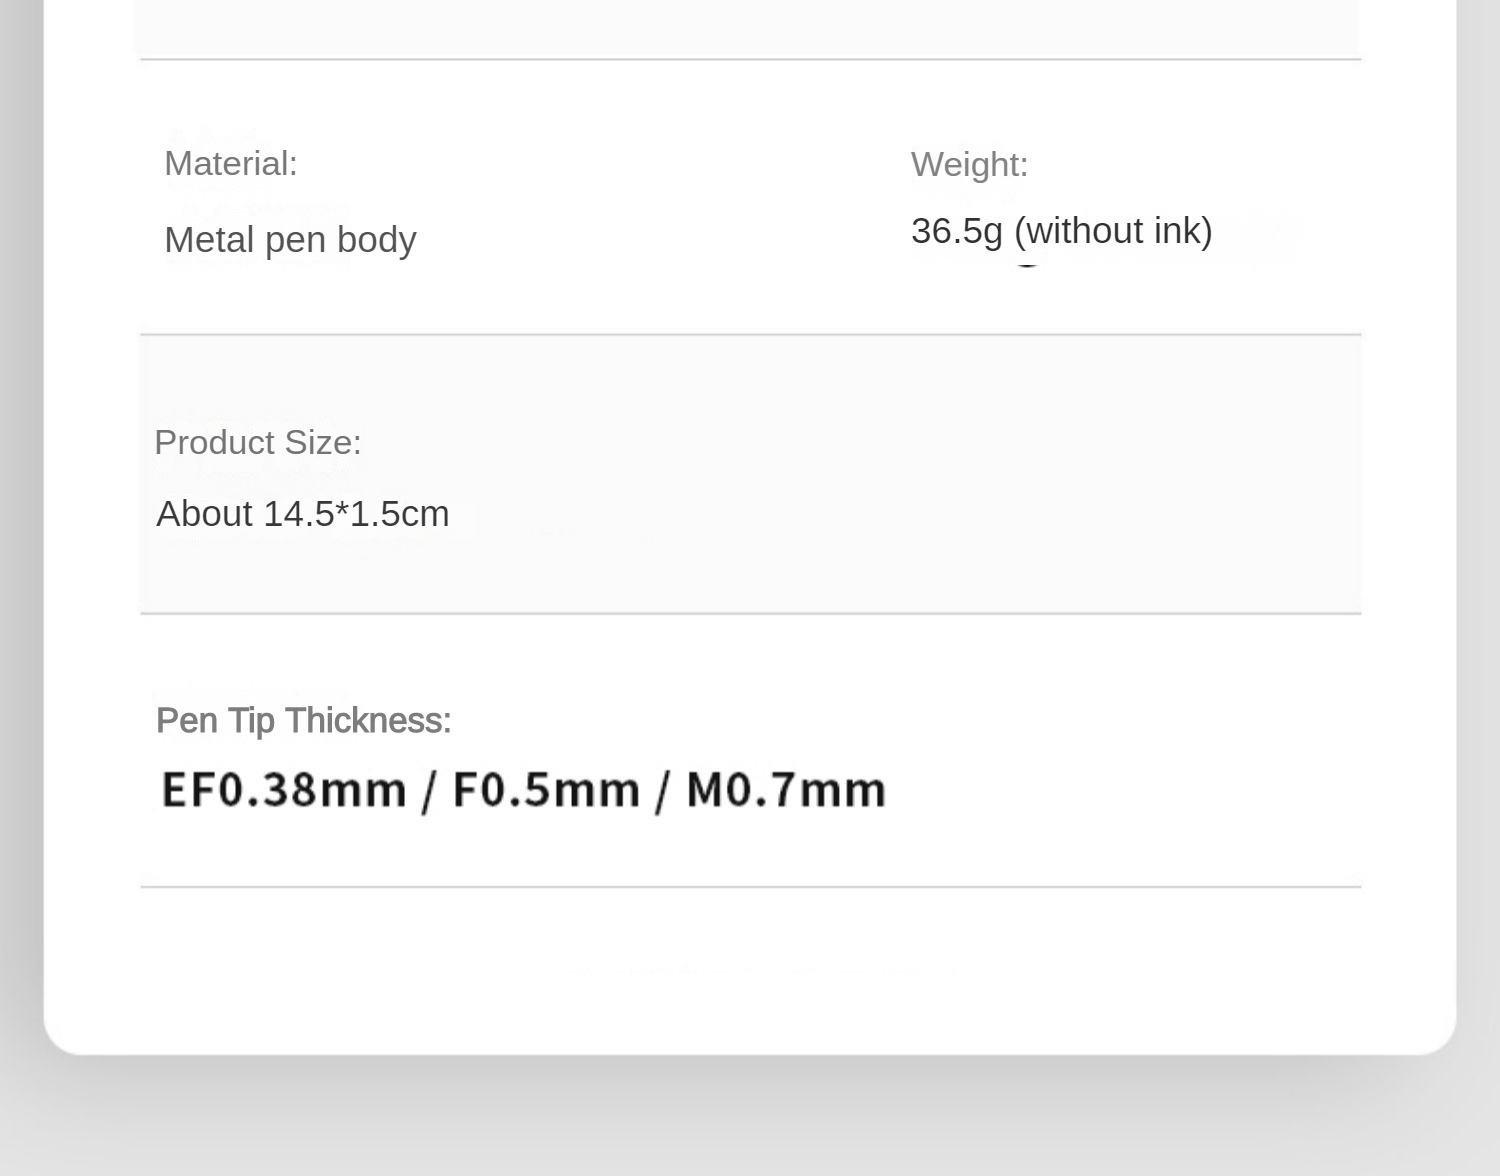Click the "14.5*1.5cm" dimensions value
The image size is (1500, 1176).
coord(355,514)
